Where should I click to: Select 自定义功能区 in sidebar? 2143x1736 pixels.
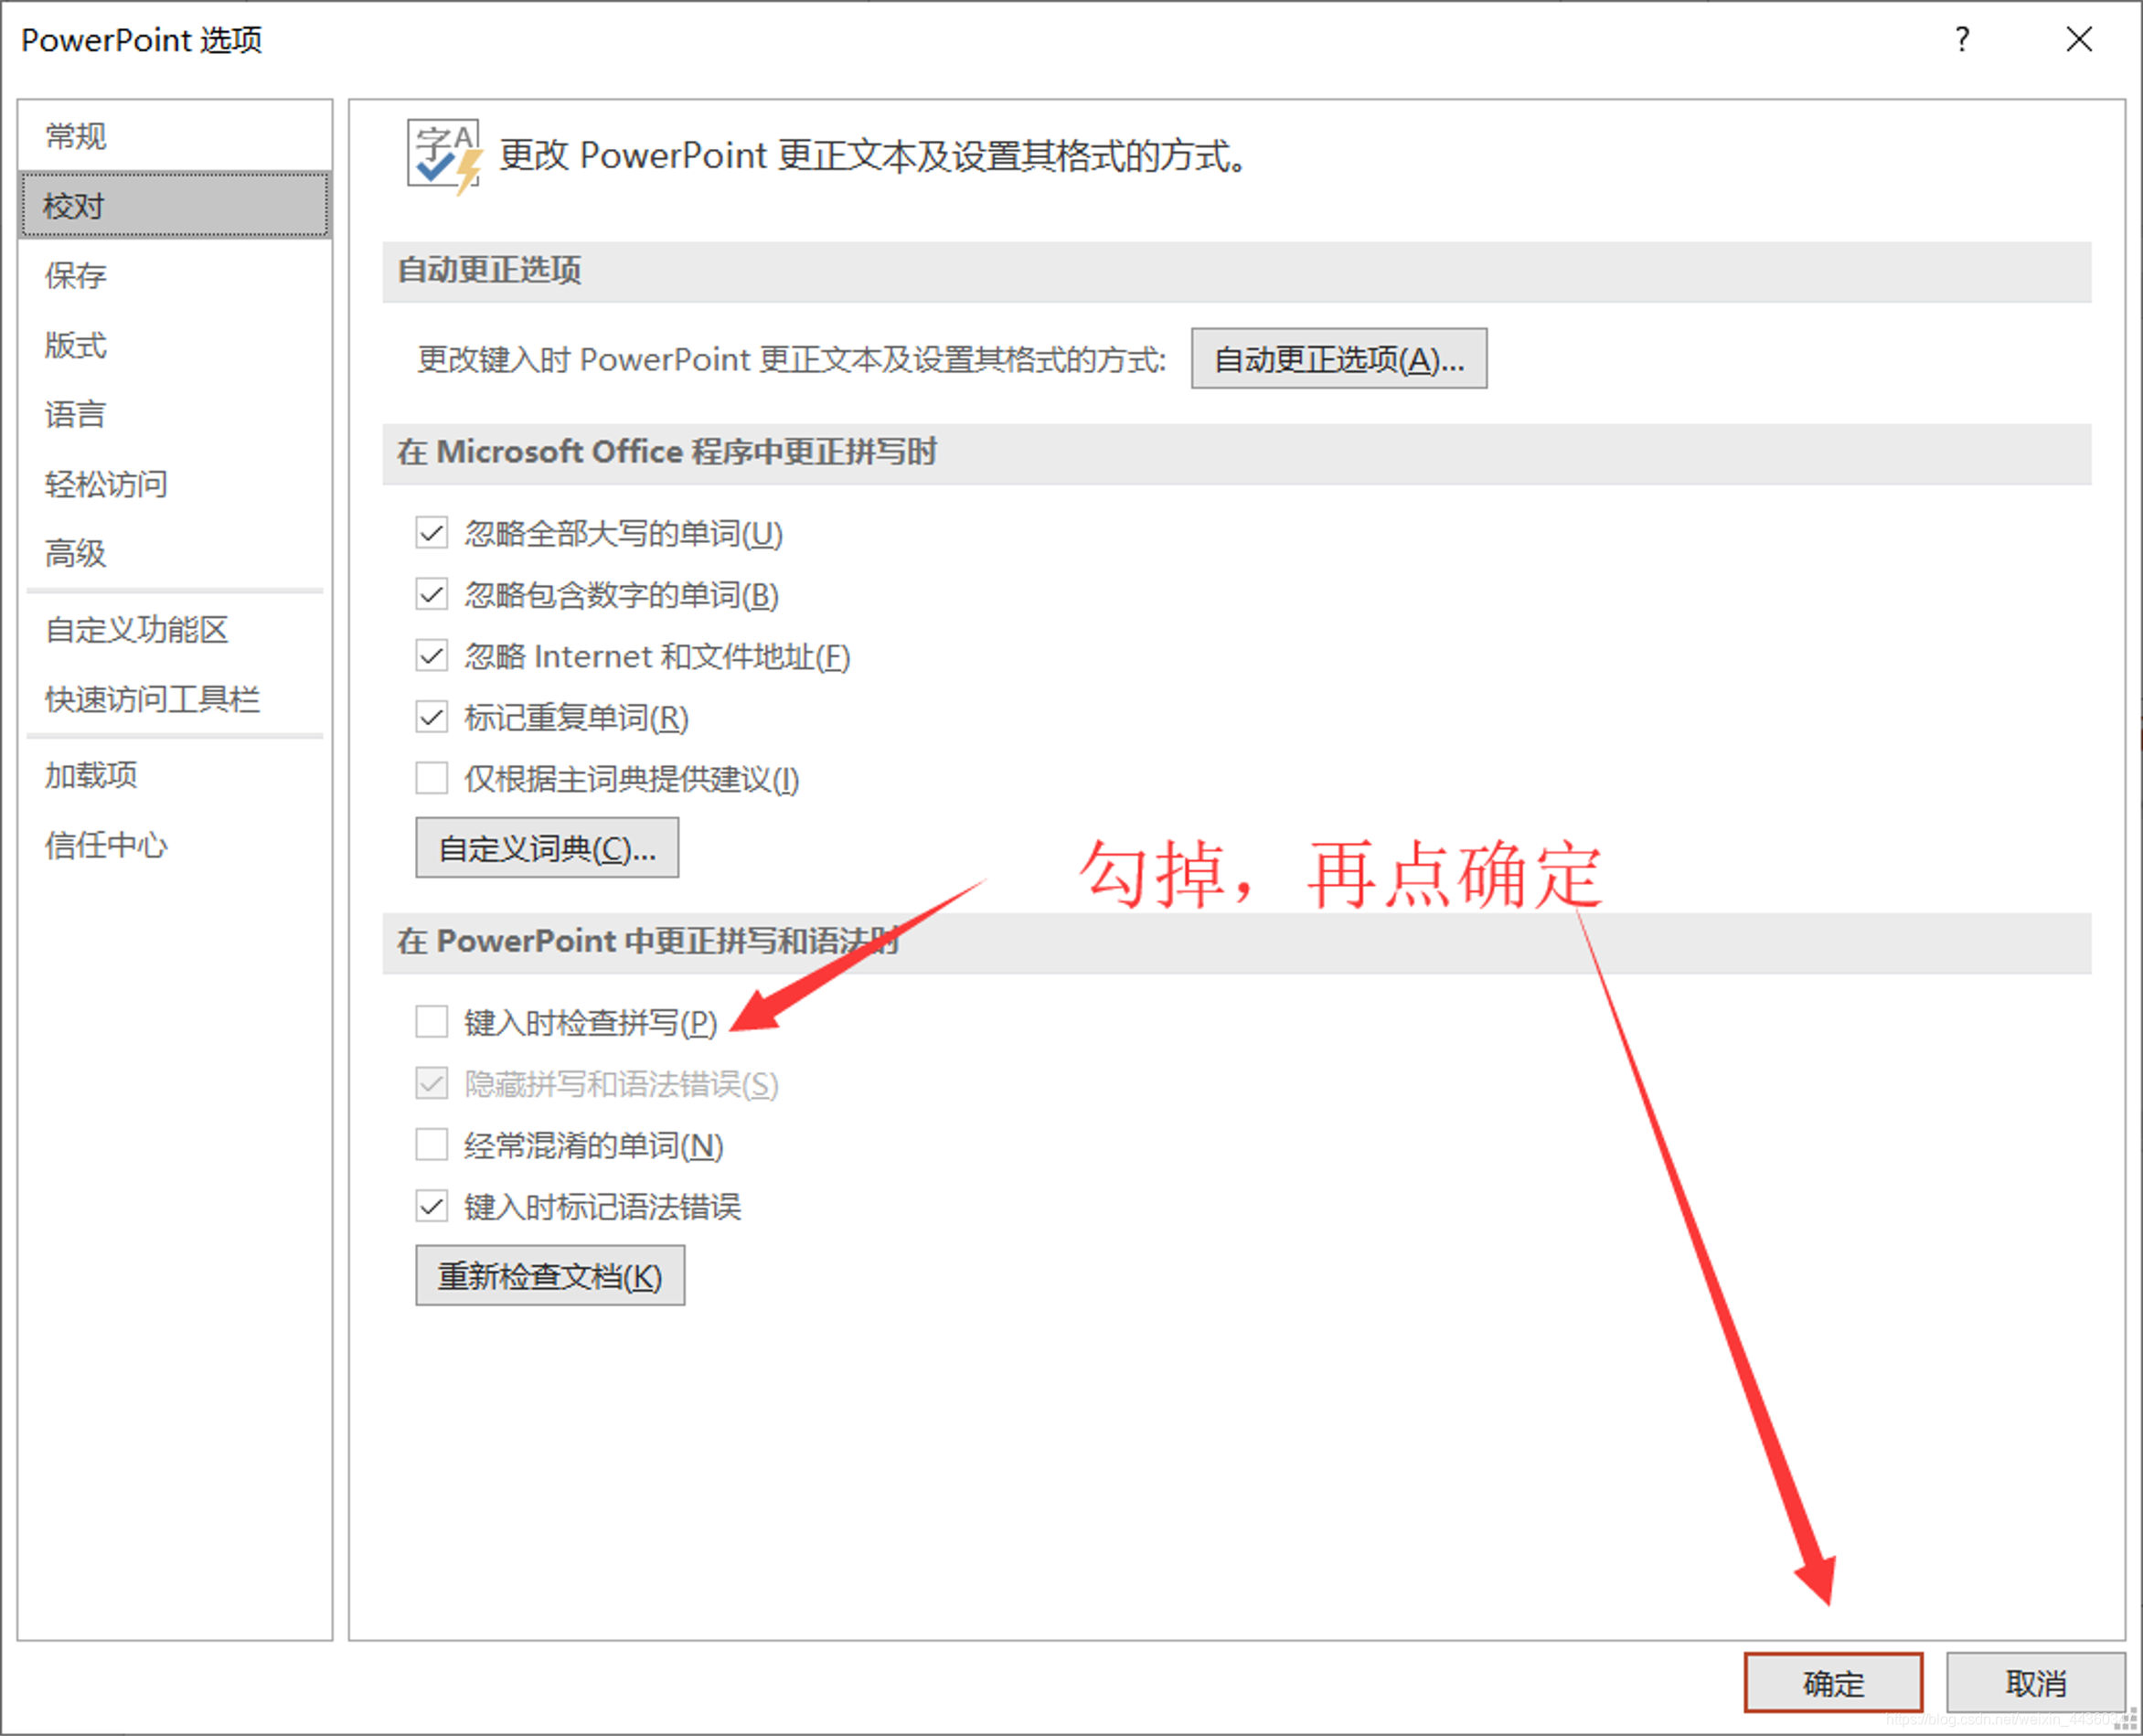coord(137,630)
